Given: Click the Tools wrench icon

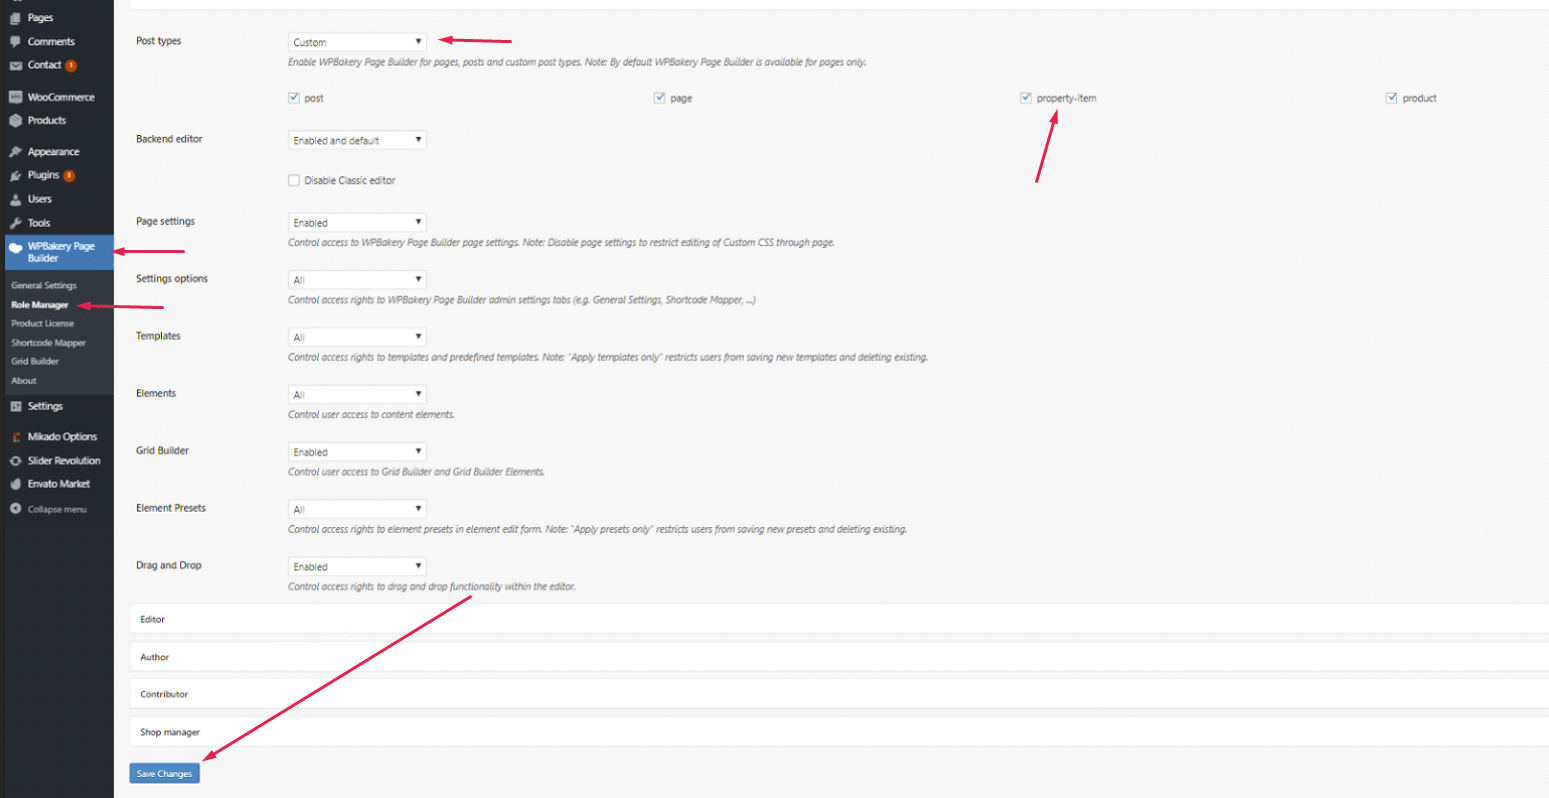Looking at the screenshot, I should click(x=15, y=223).
